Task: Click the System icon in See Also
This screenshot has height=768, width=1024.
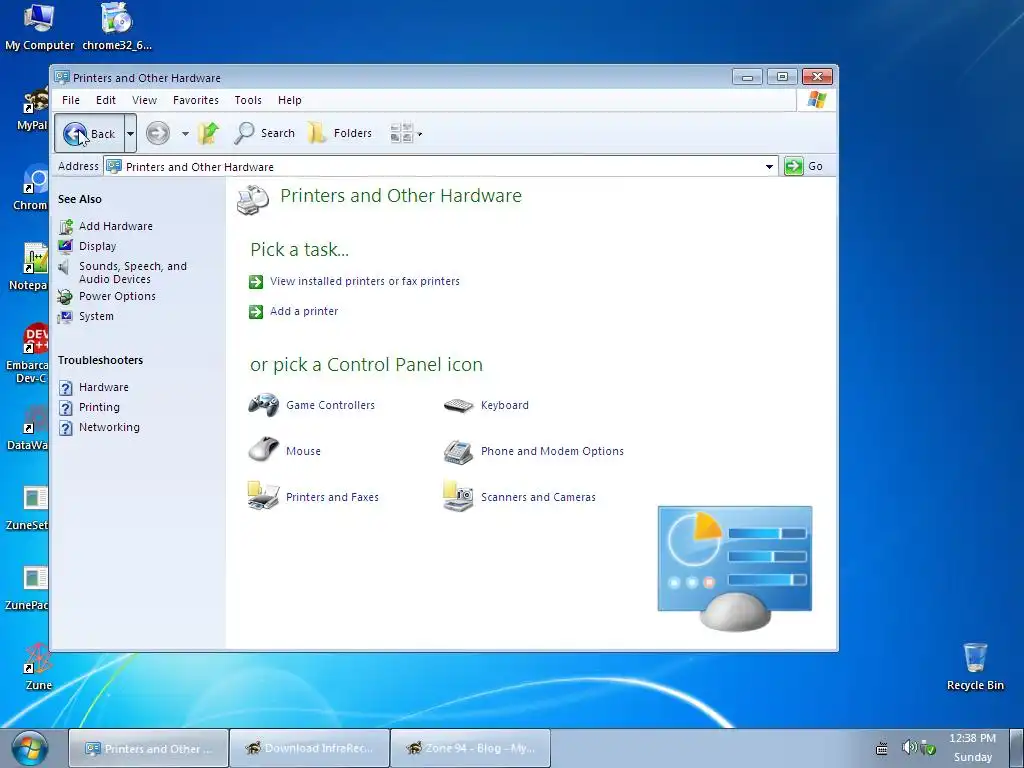Action: point(65,317)
